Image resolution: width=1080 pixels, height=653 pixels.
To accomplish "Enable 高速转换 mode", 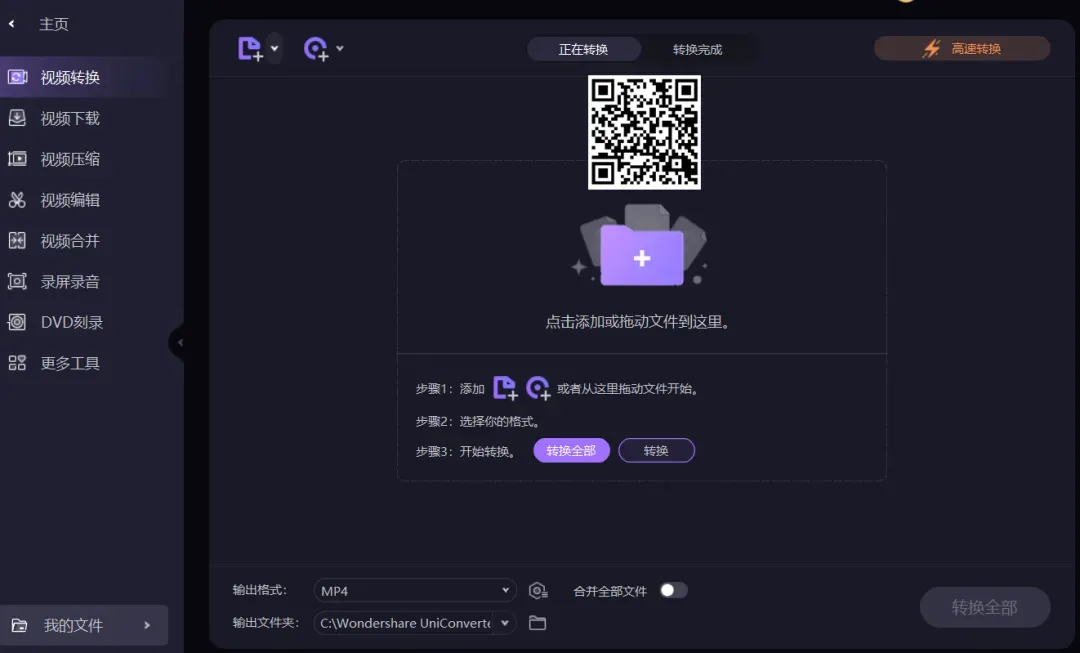I will pos(962,48).
